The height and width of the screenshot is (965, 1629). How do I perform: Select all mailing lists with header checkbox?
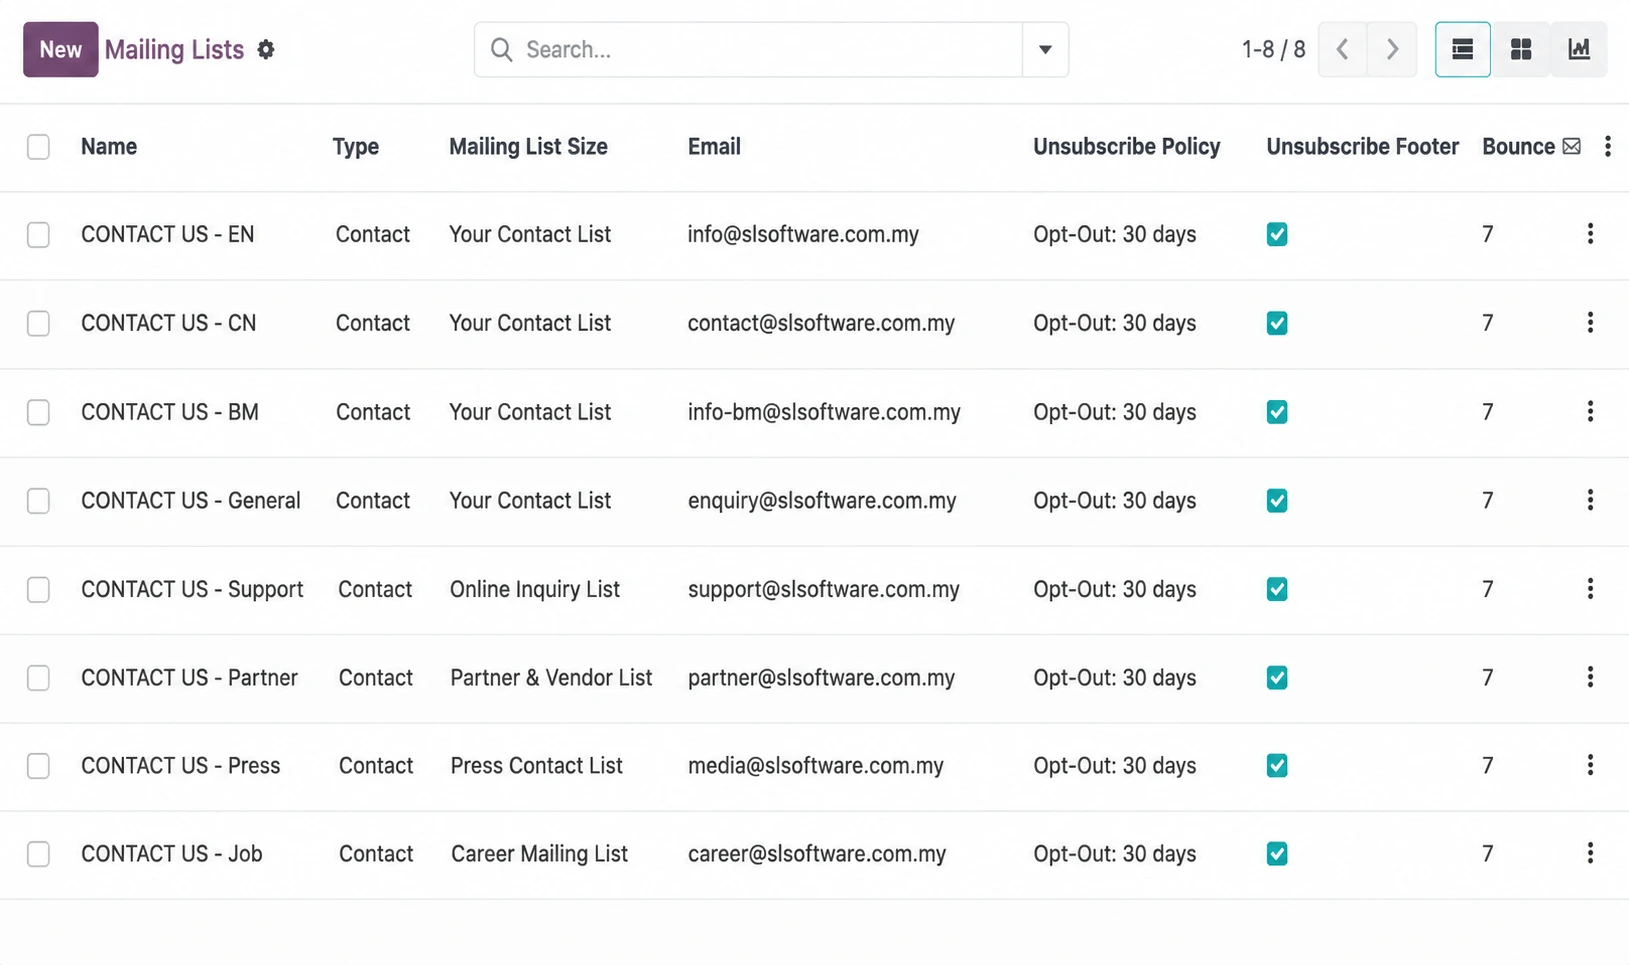(x=38, y=146)
